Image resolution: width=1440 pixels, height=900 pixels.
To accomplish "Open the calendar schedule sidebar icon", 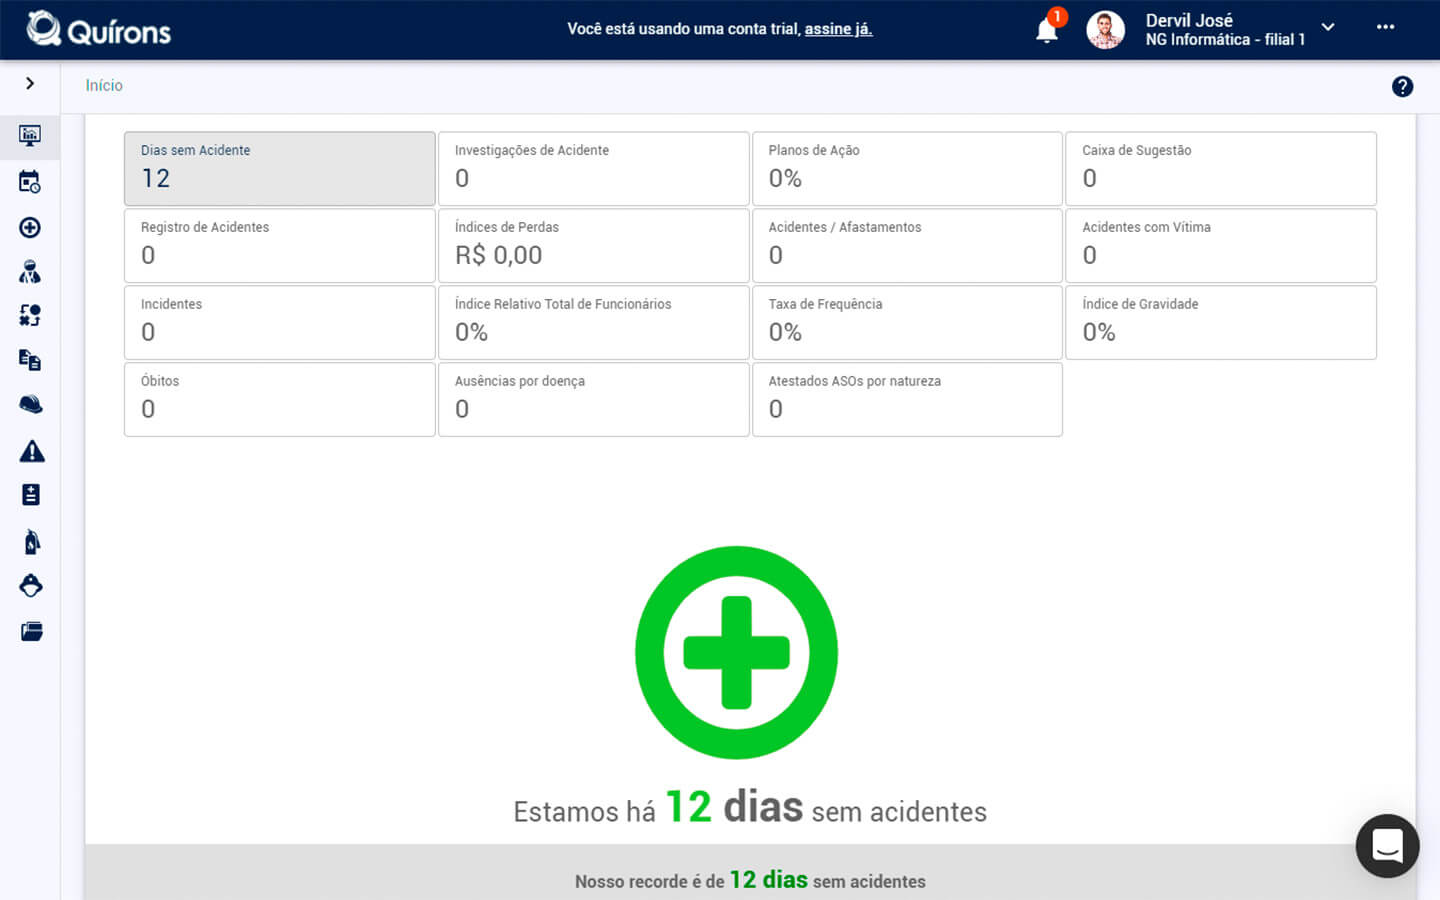I will (30, 182).
